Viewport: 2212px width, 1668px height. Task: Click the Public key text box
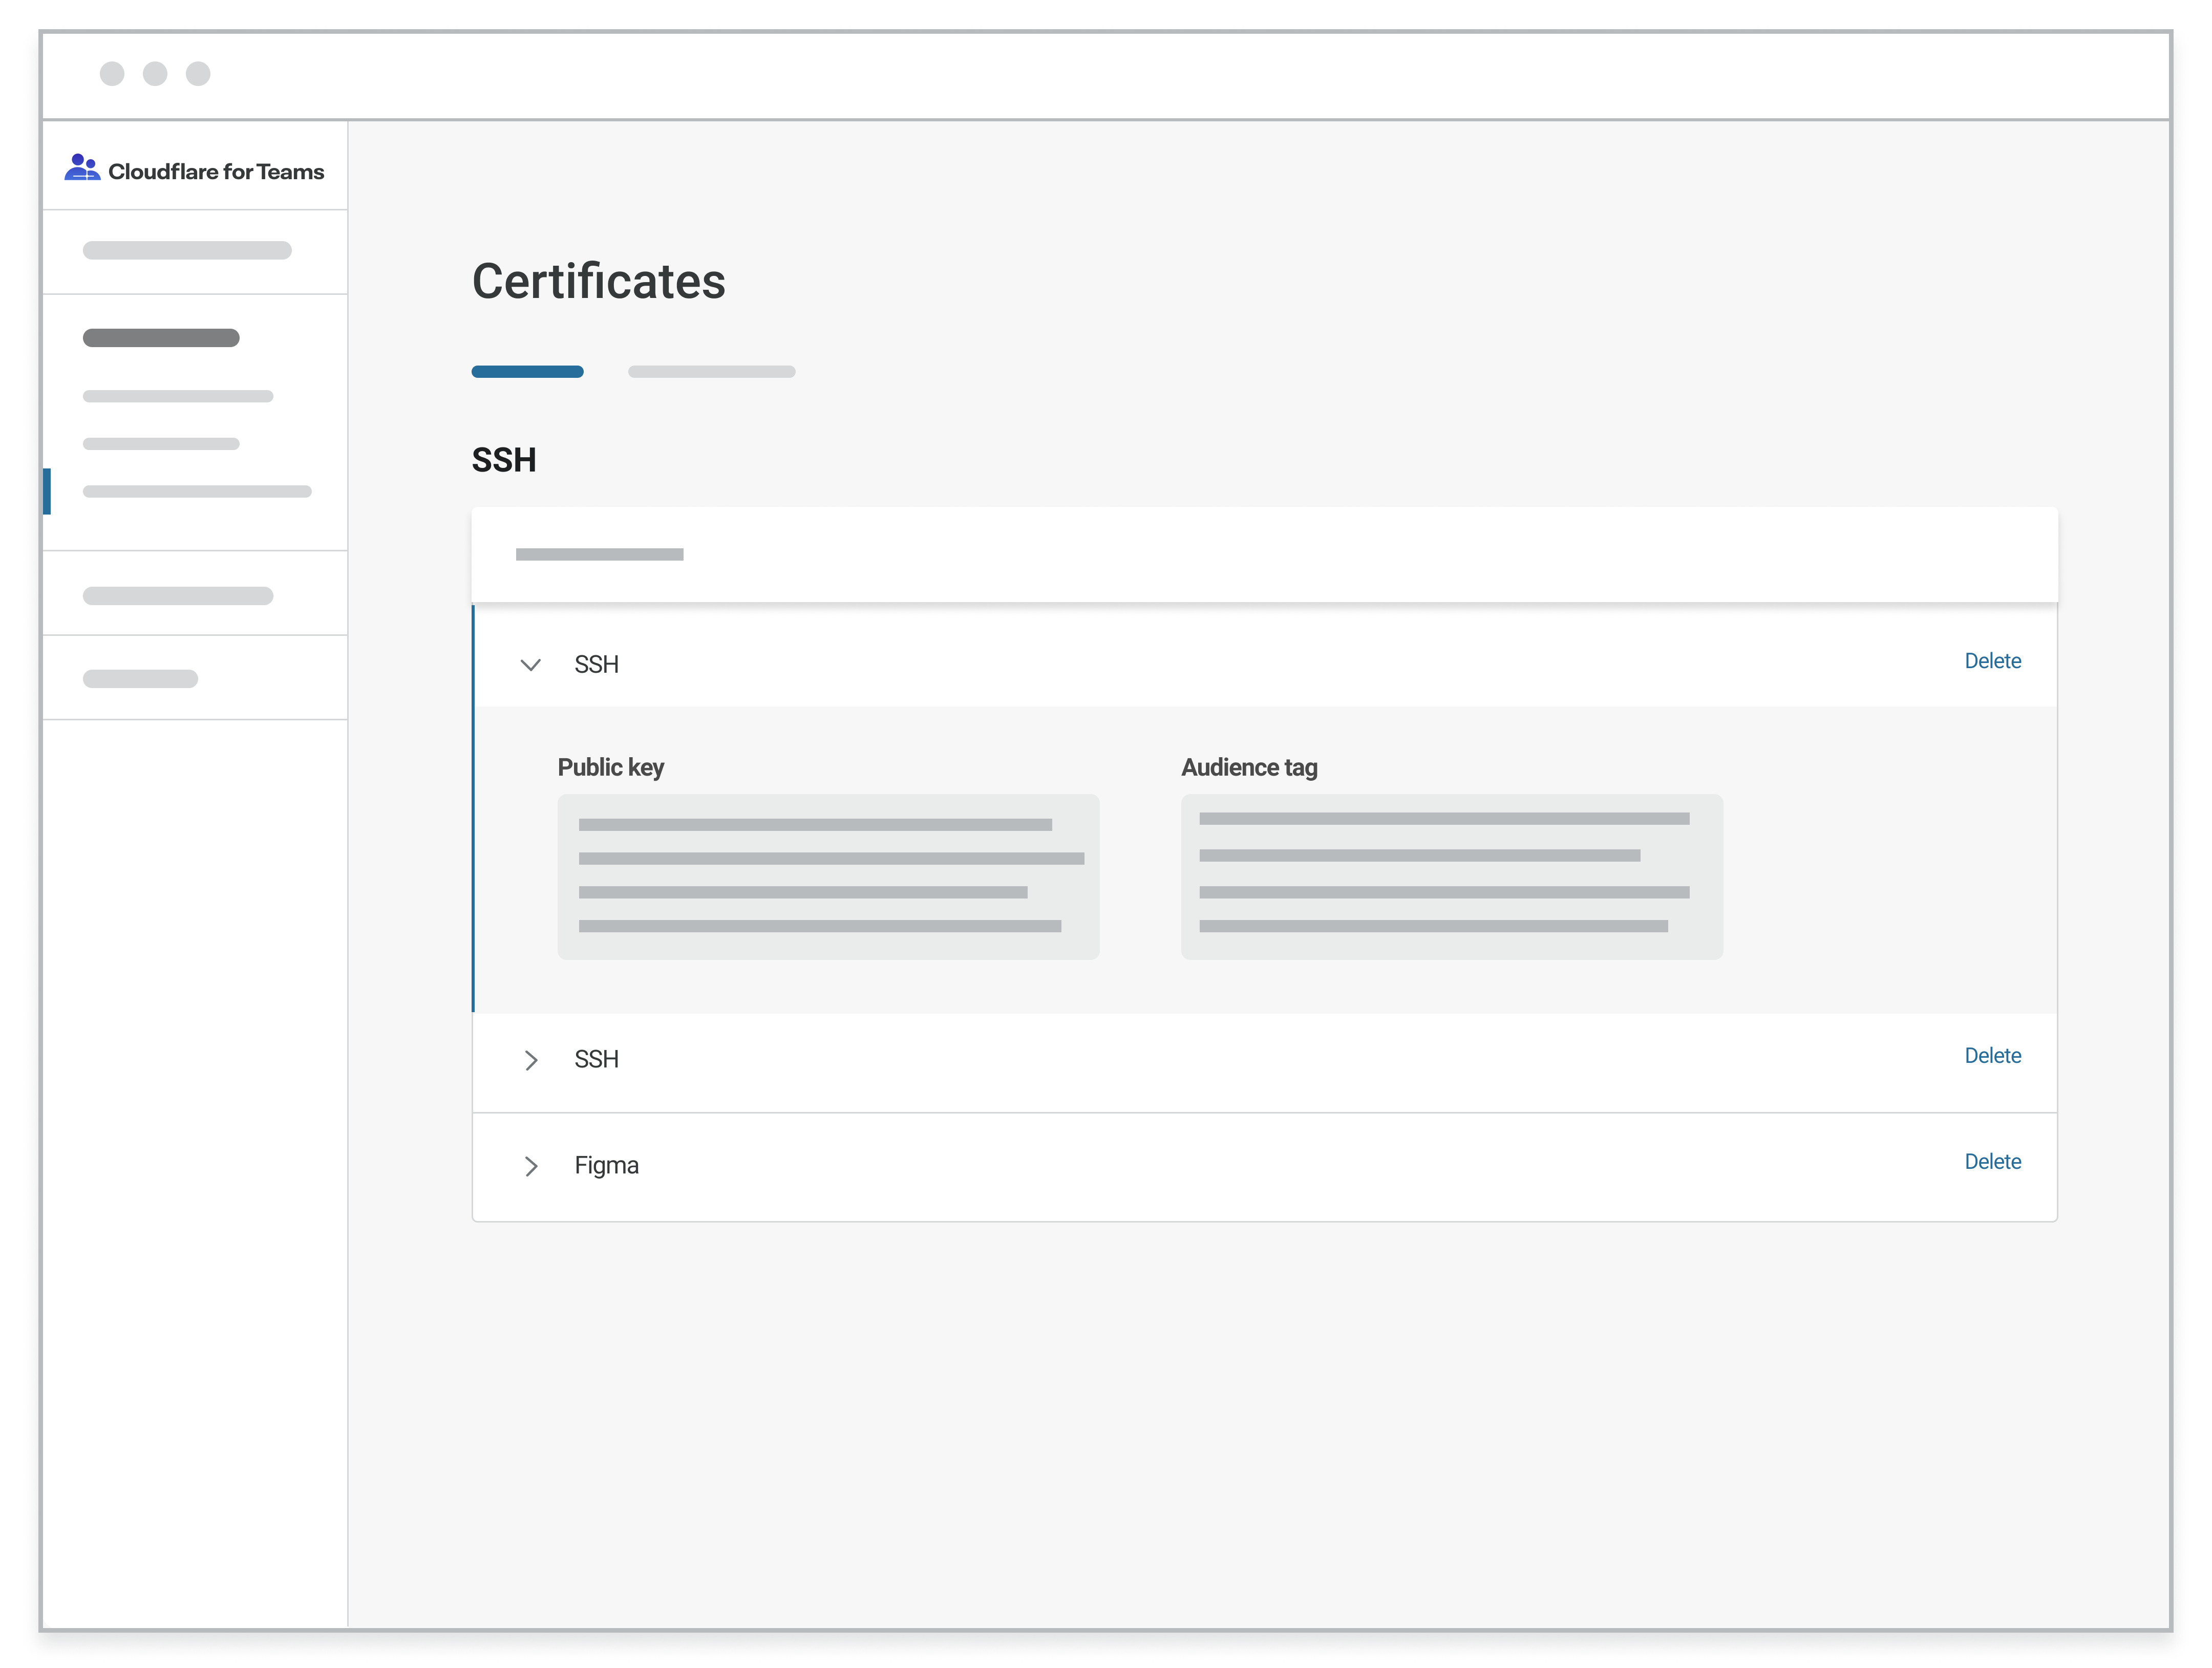coord(828,877)
